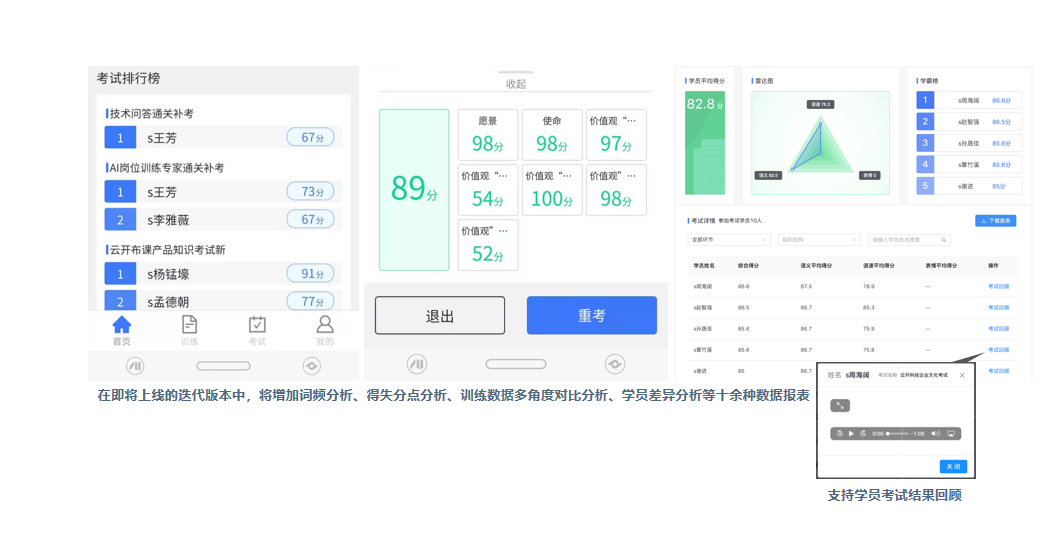Click the 语义 83.5 radar chart label
The height and width of the screenshot is (542, 1062).
pos(768,175)
